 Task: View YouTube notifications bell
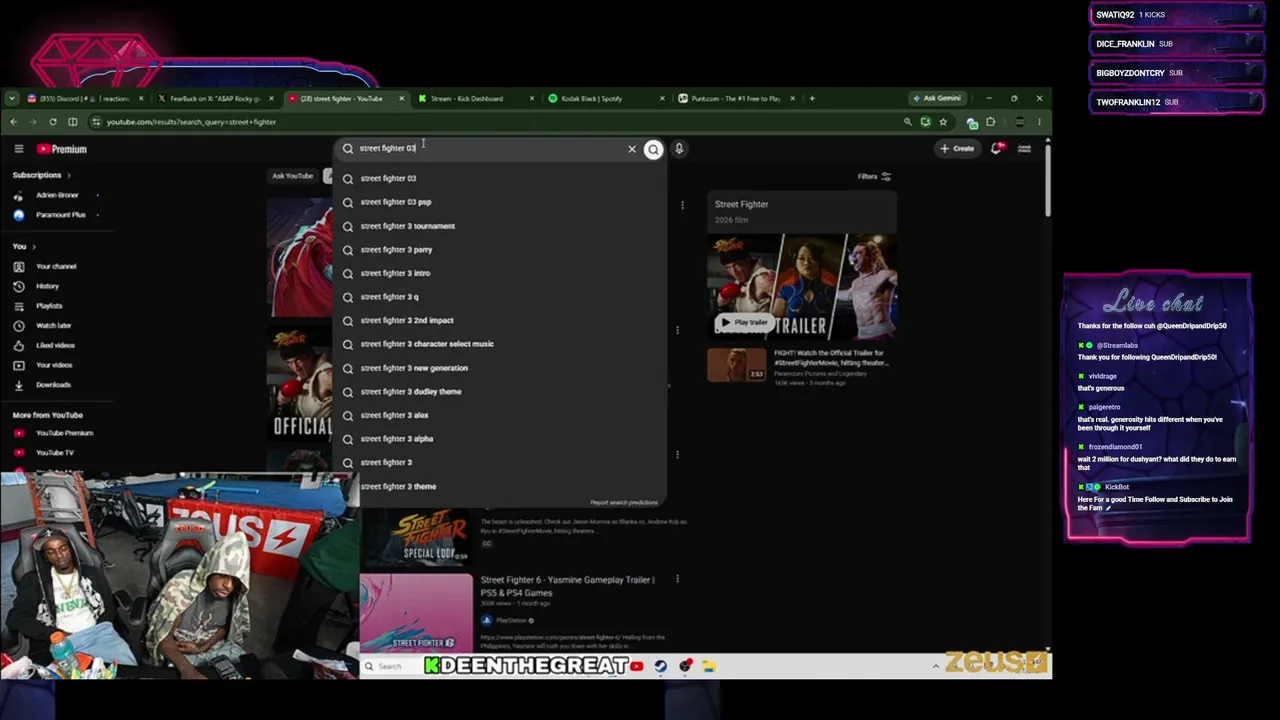[x=997, y=149]
